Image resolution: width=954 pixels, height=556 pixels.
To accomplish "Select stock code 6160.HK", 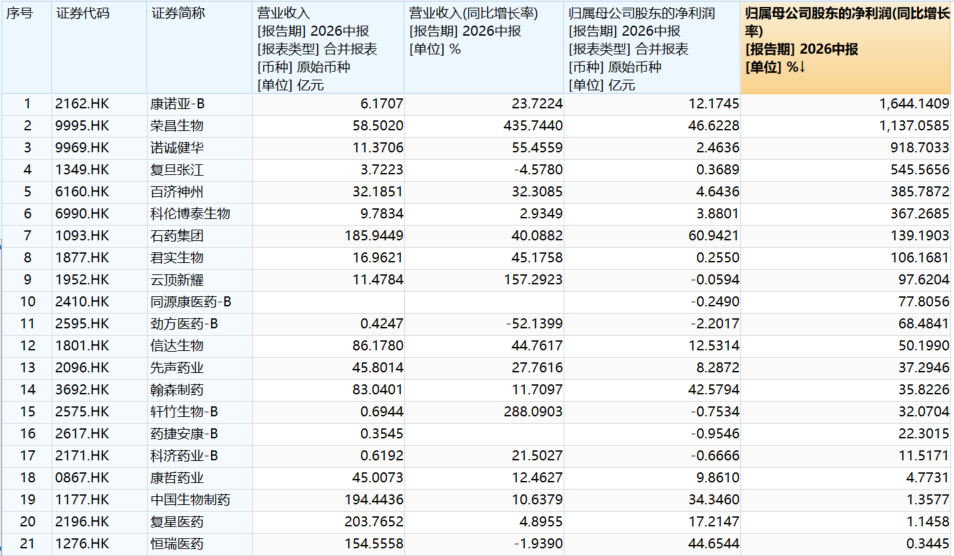I will tap(82, 192).
